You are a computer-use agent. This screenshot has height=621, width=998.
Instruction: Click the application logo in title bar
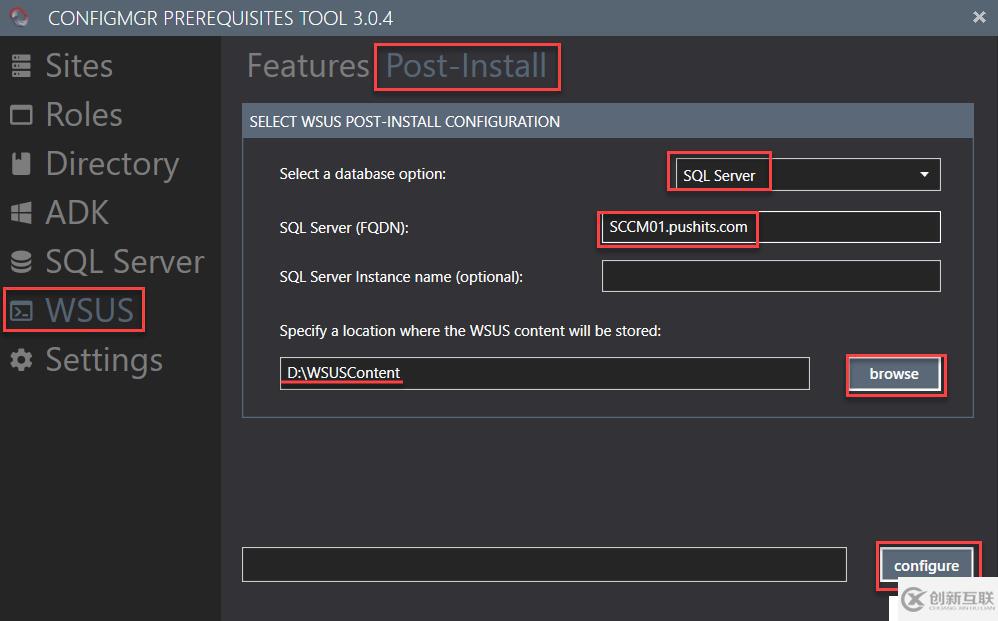(19, 17)
